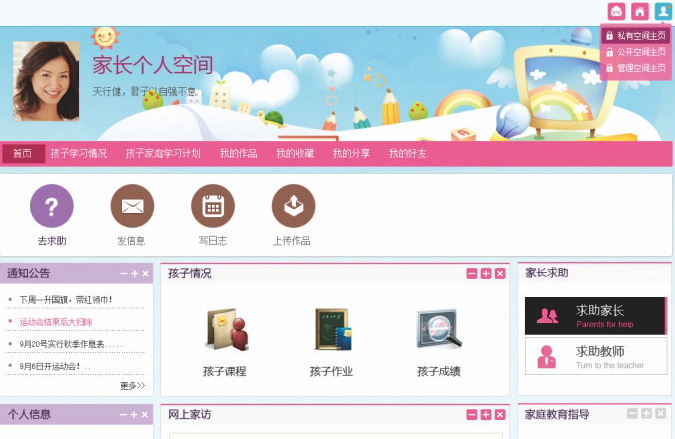Open the mail envelope icon at top
Image resolution: width=675 pixels, height=439 pixels.
pos(616,11)
